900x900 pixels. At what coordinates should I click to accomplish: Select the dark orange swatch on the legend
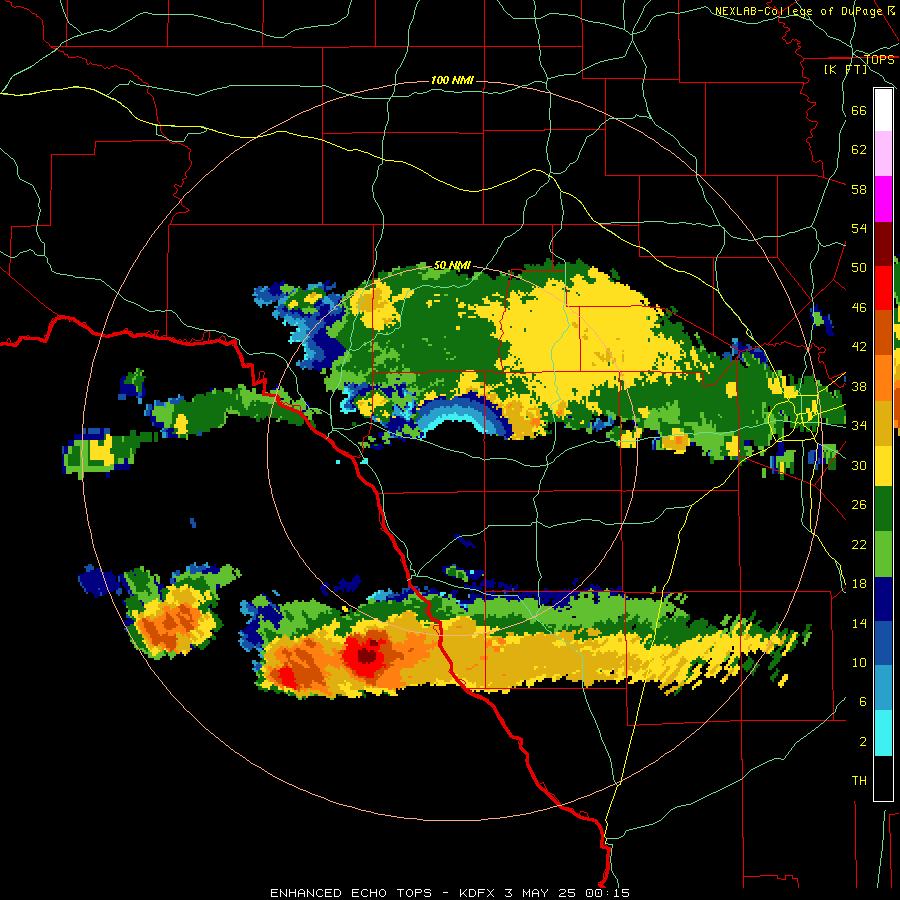883,333
